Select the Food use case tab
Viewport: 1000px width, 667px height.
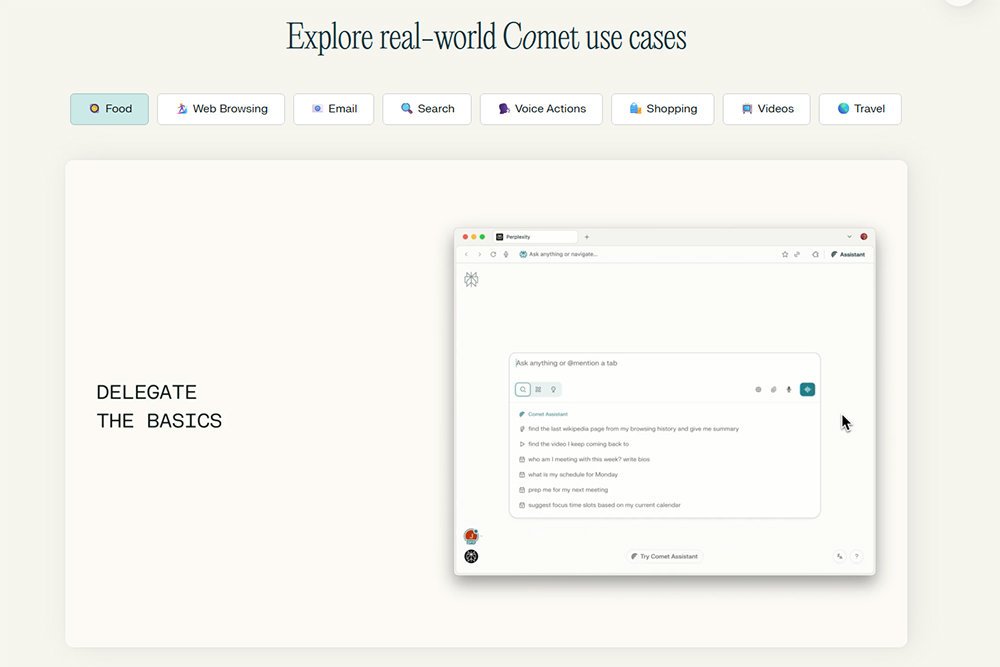109,109
